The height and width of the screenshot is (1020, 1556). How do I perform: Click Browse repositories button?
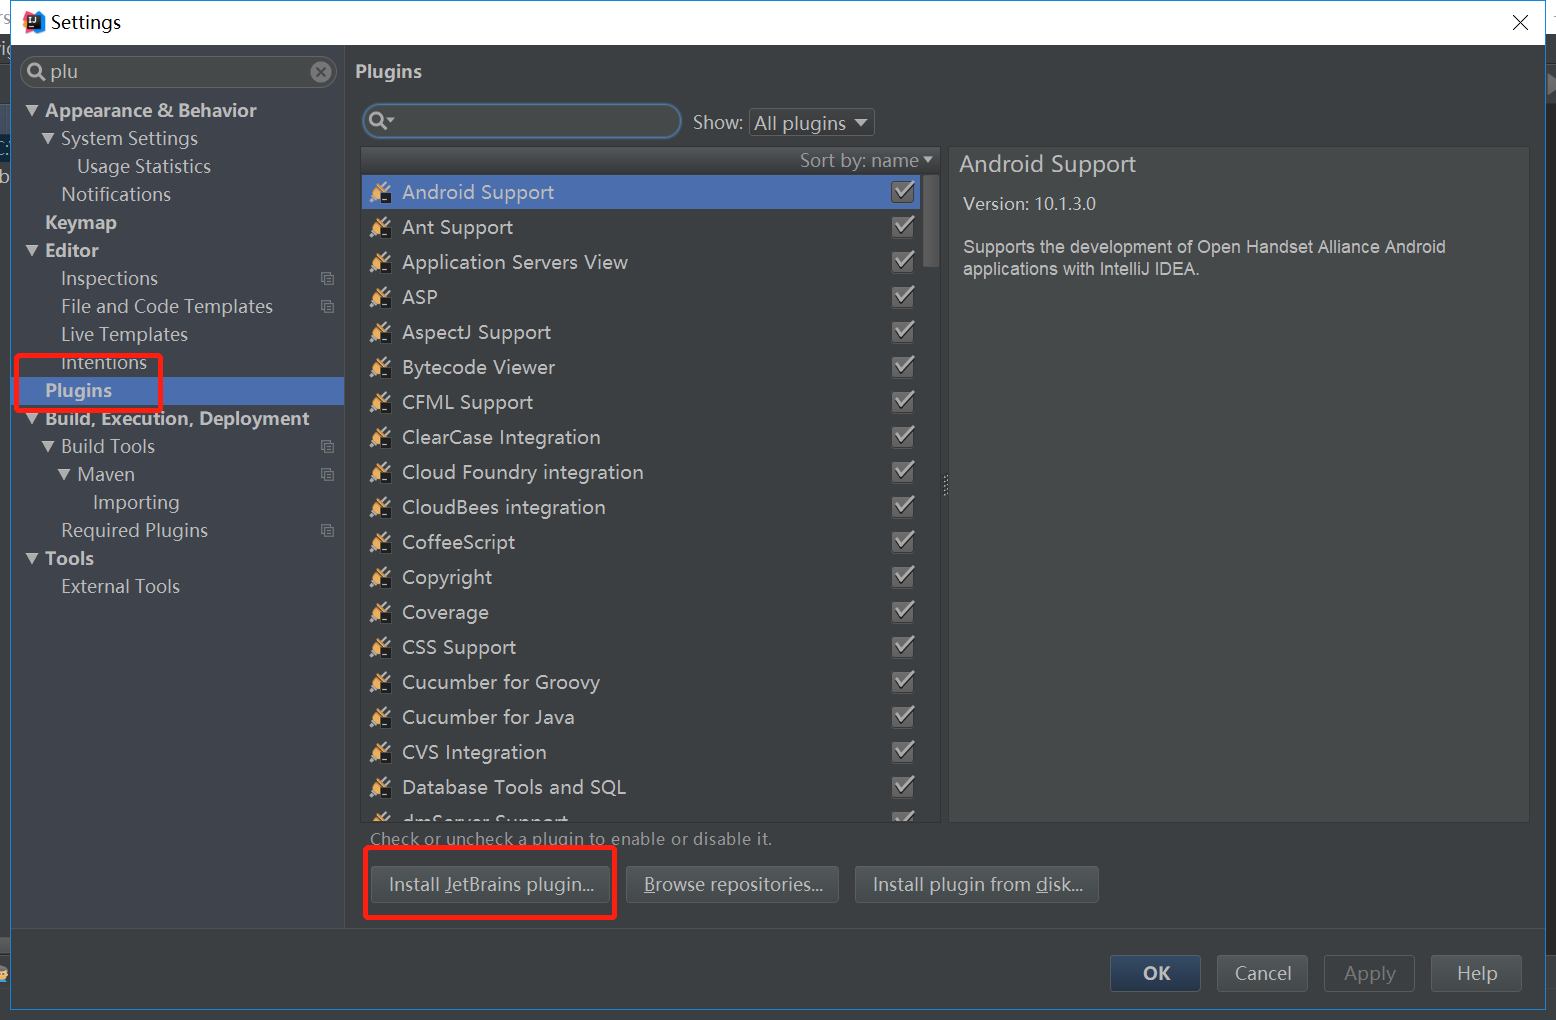tap(733, 884)
